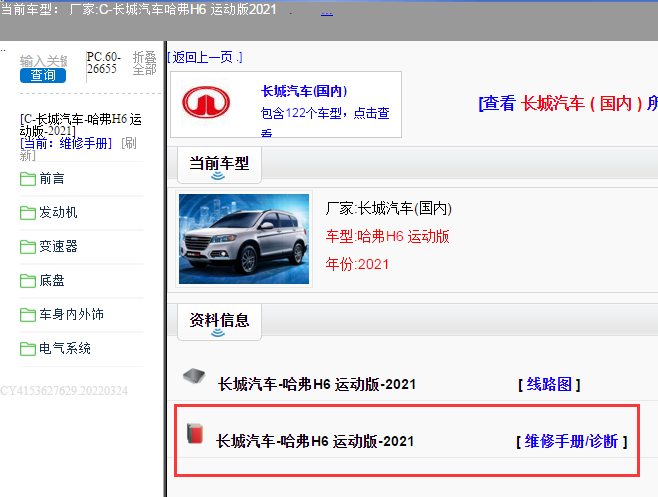658x497 pixels.
Task: Click sidebar title [C-长城汽车-哈弗H6 运动版-2021]
Action: [x=81, y=125]
